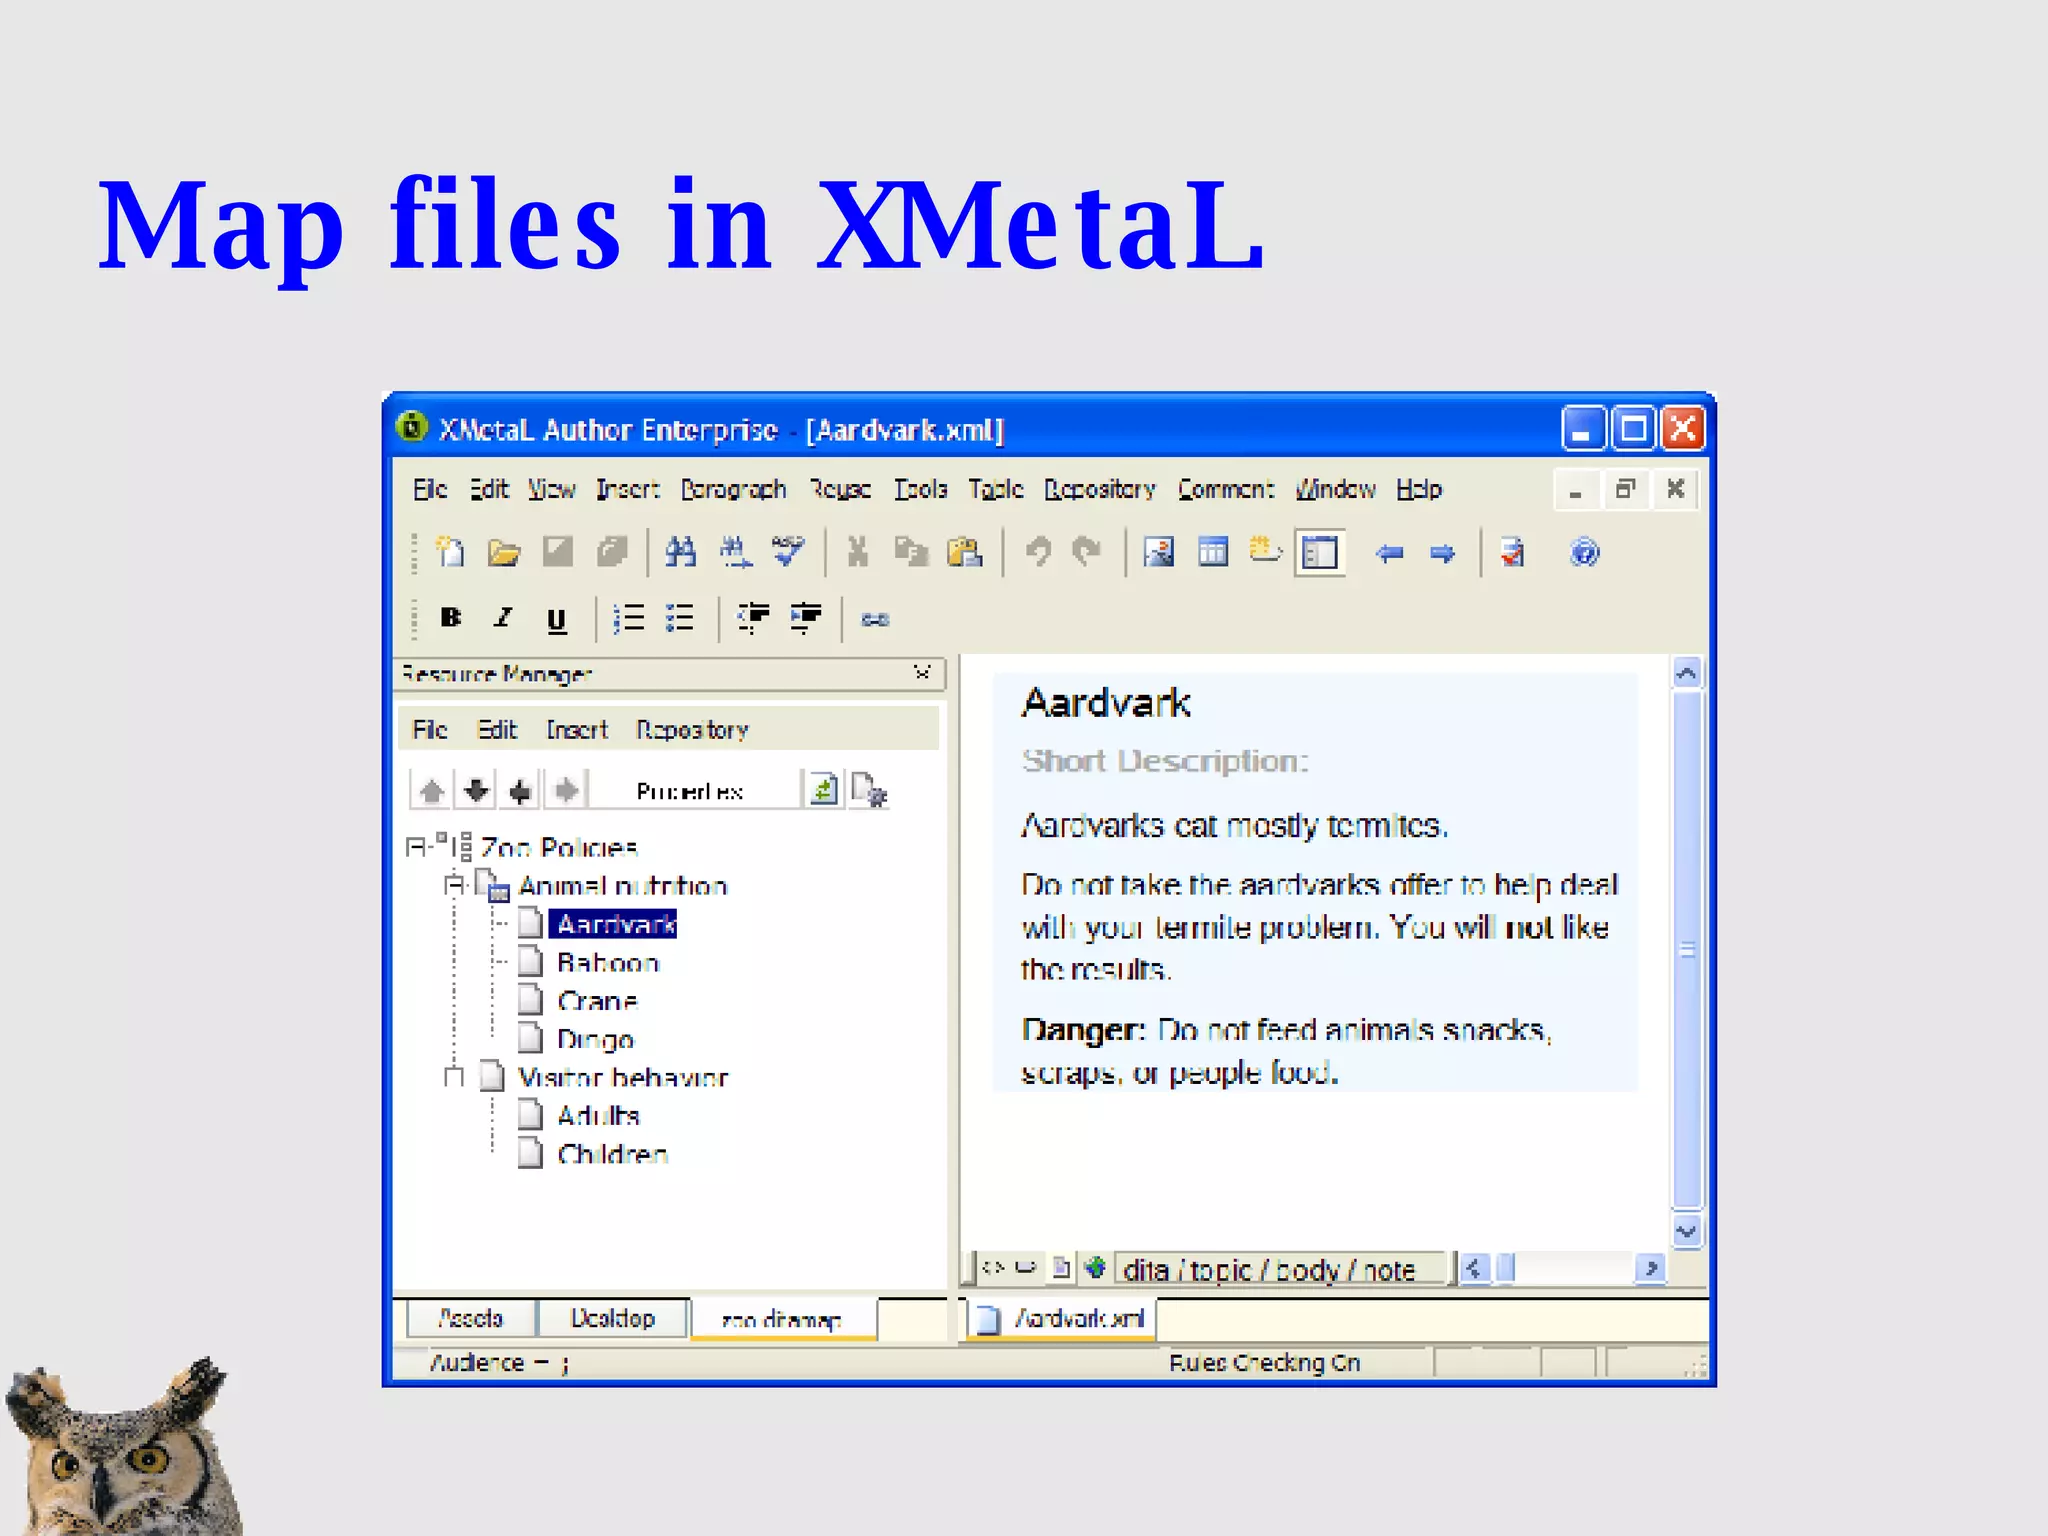This screenshot has width=2048, height=1536.
Task: Click the Cut scissors icon
Action: [x=858, y=552]
